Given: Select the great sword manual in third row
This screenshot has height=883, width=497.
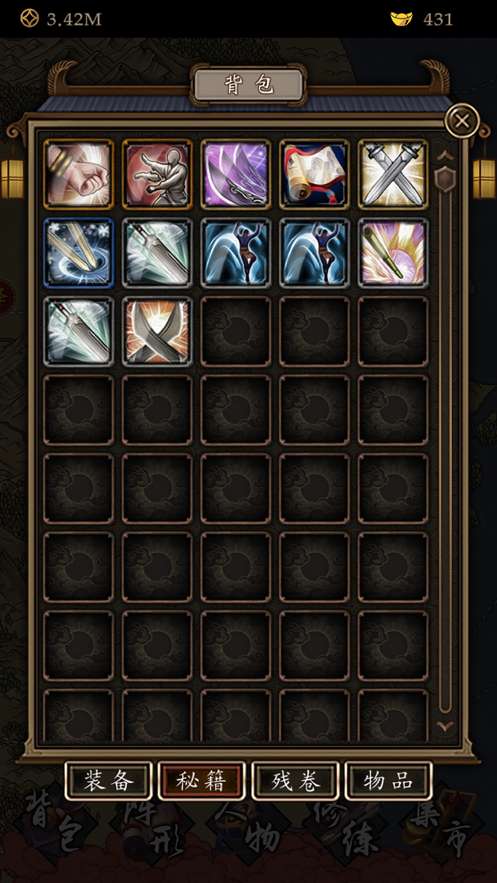Looking at the screenshot, I should 78,332.
